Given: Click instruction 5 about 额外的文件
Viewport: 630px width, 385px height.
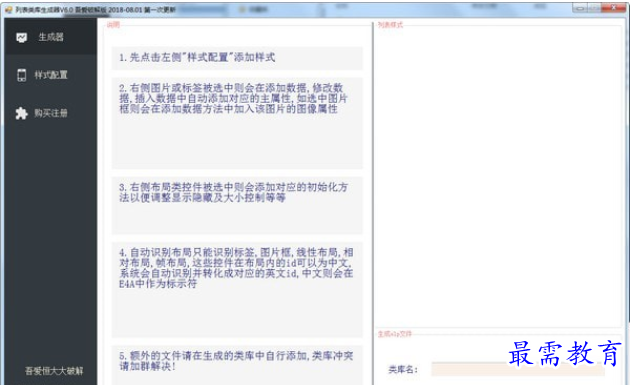Looking at the screenshot, I should (237, 365).
